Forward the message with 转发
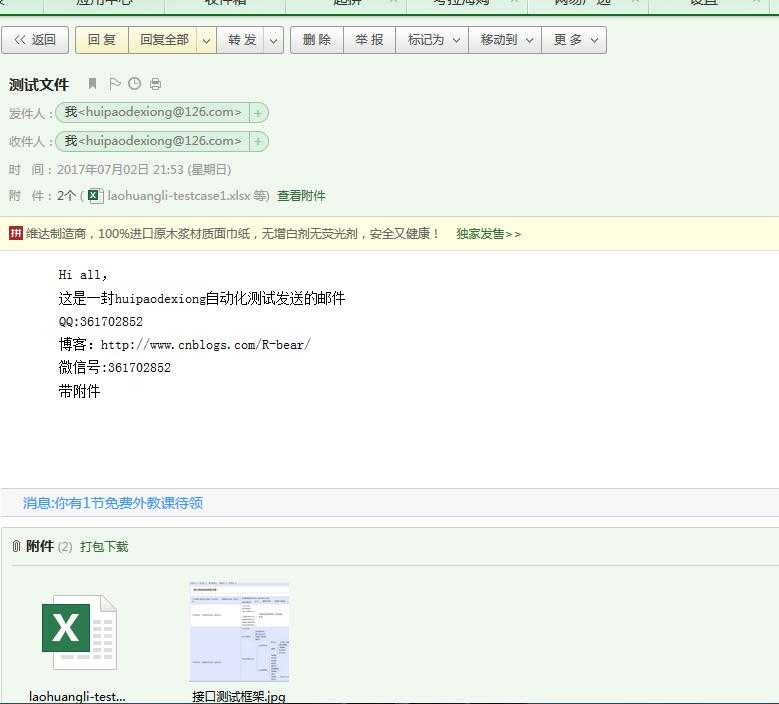779x704 pixels. tap(242, 40)
